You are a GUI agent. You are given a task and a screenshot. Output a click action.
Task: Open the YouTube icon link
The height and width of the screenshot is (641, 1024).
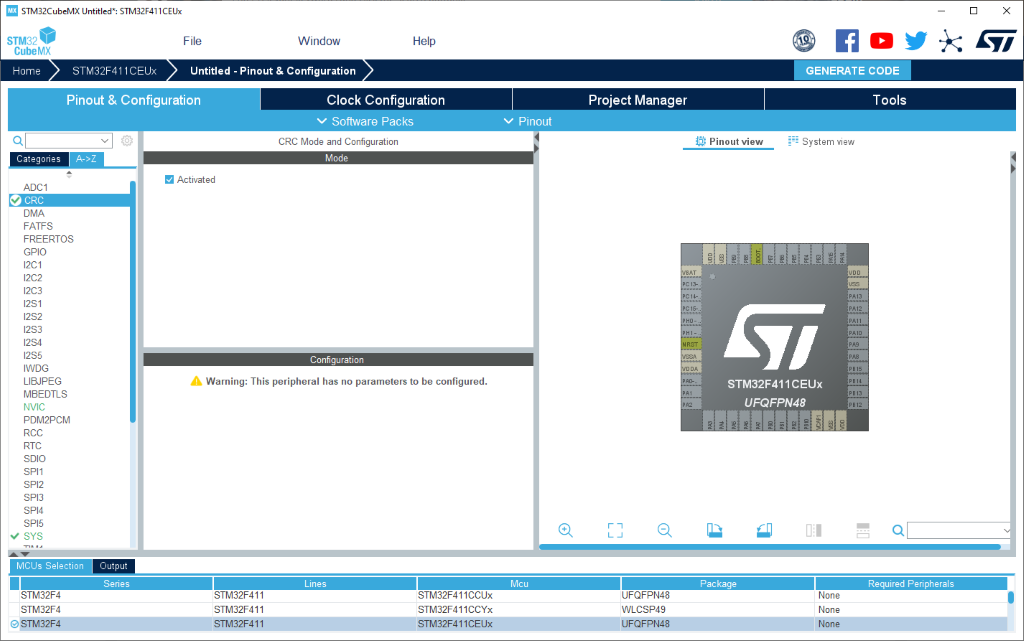[x=882, y=40]
